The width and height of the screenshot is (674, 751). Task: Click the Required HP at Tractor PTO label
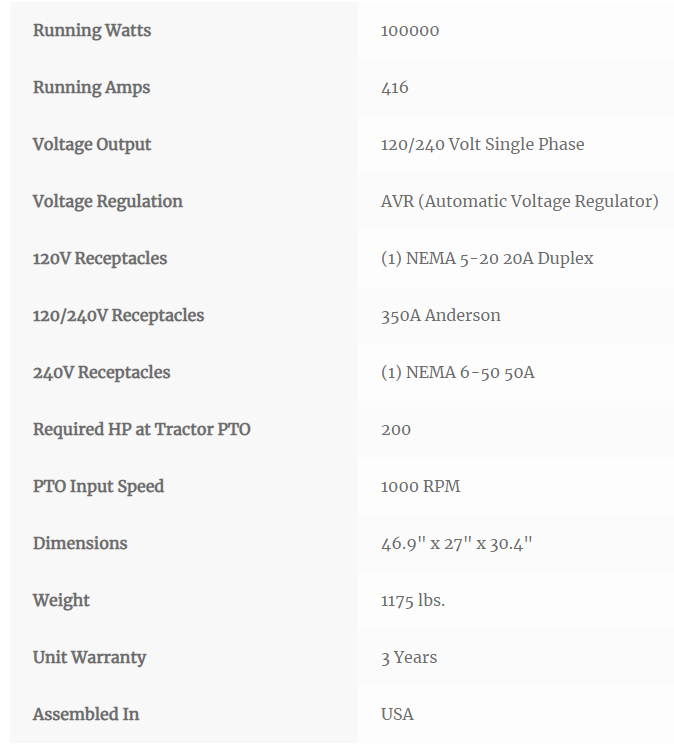pos(142,430)
